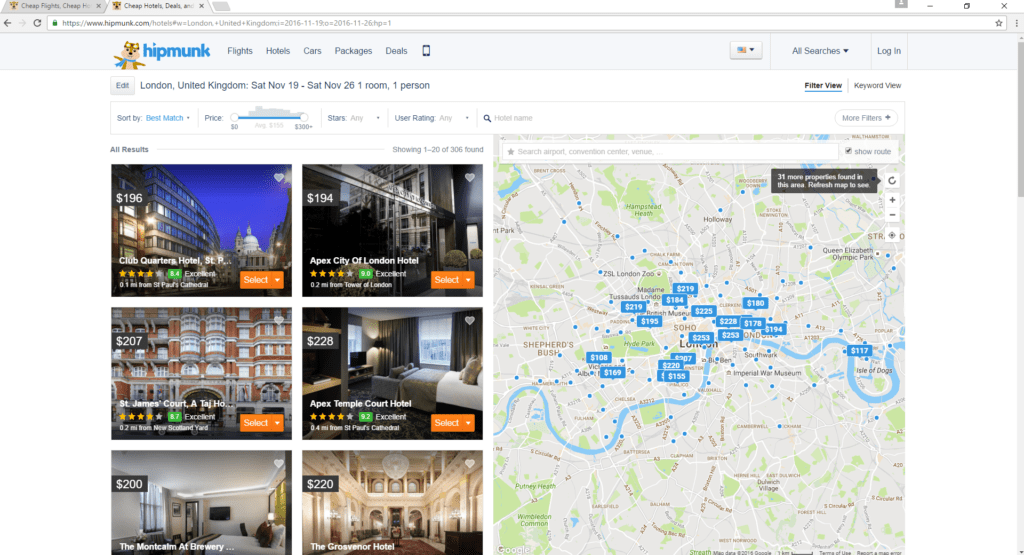The height and width of the screenshot is (555, 1024).
Task: Expand the Stars filter dropdown
Action: tap(365, 118)
